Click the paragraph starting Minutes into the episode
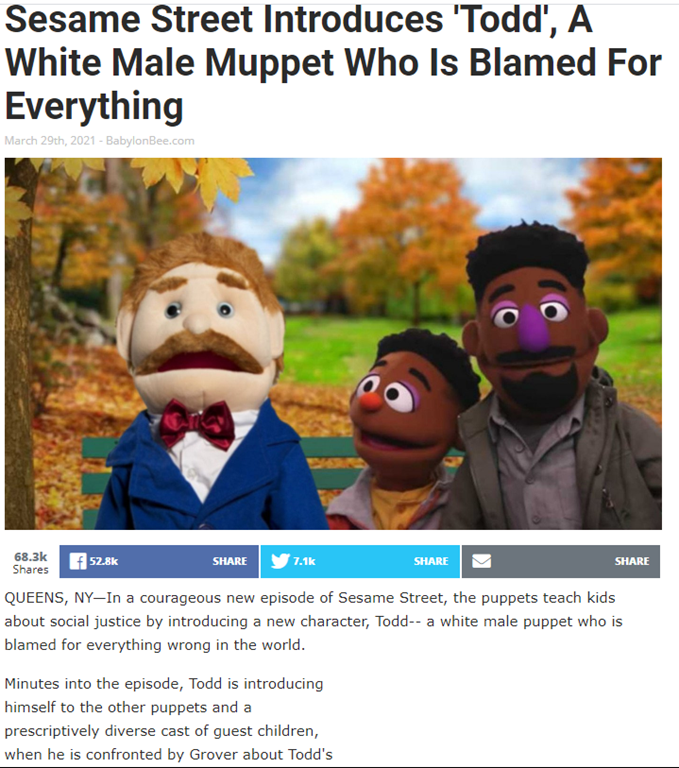 (169, 719)
